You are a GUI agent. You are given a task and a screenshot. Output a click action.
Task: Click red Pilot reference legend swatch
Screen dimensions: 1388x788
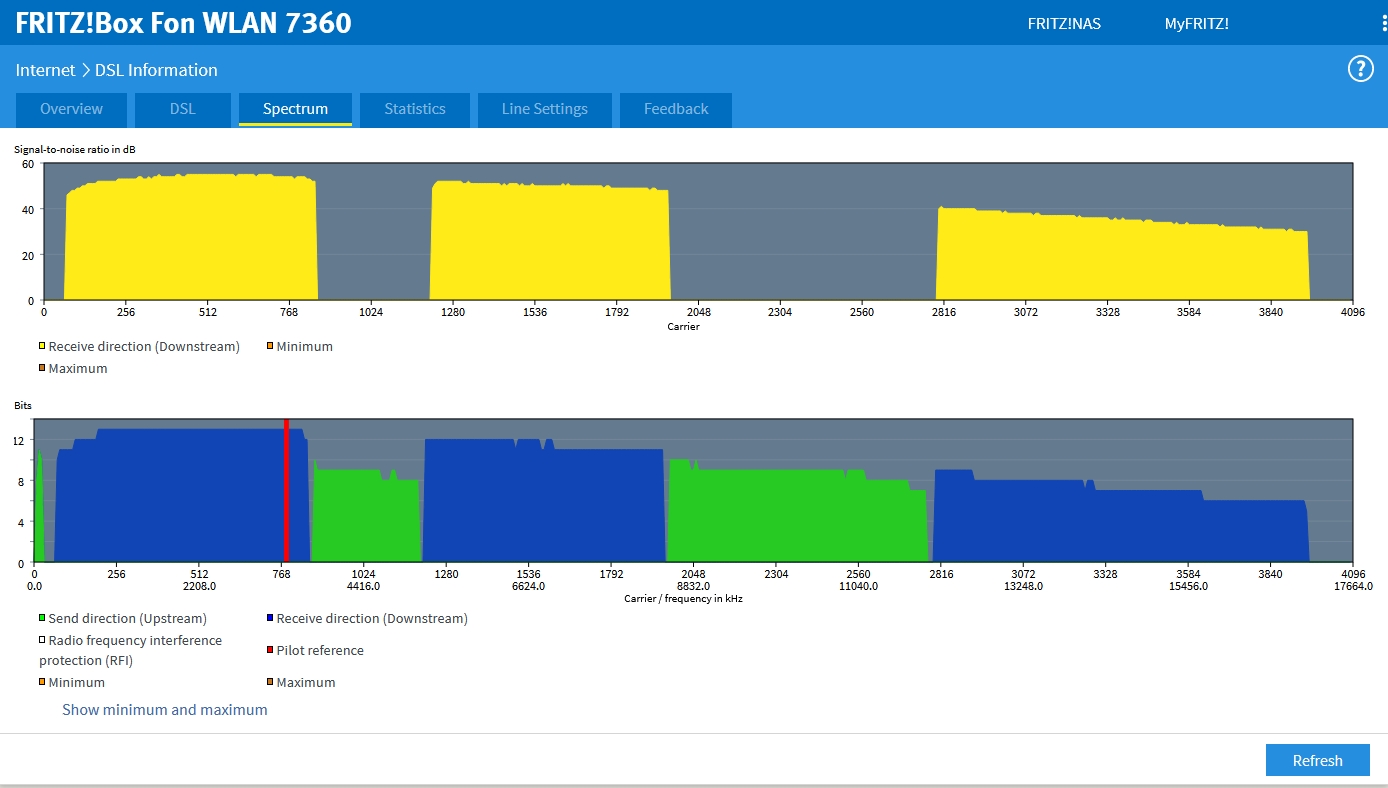pyautogui.click(x=270, y=651)
